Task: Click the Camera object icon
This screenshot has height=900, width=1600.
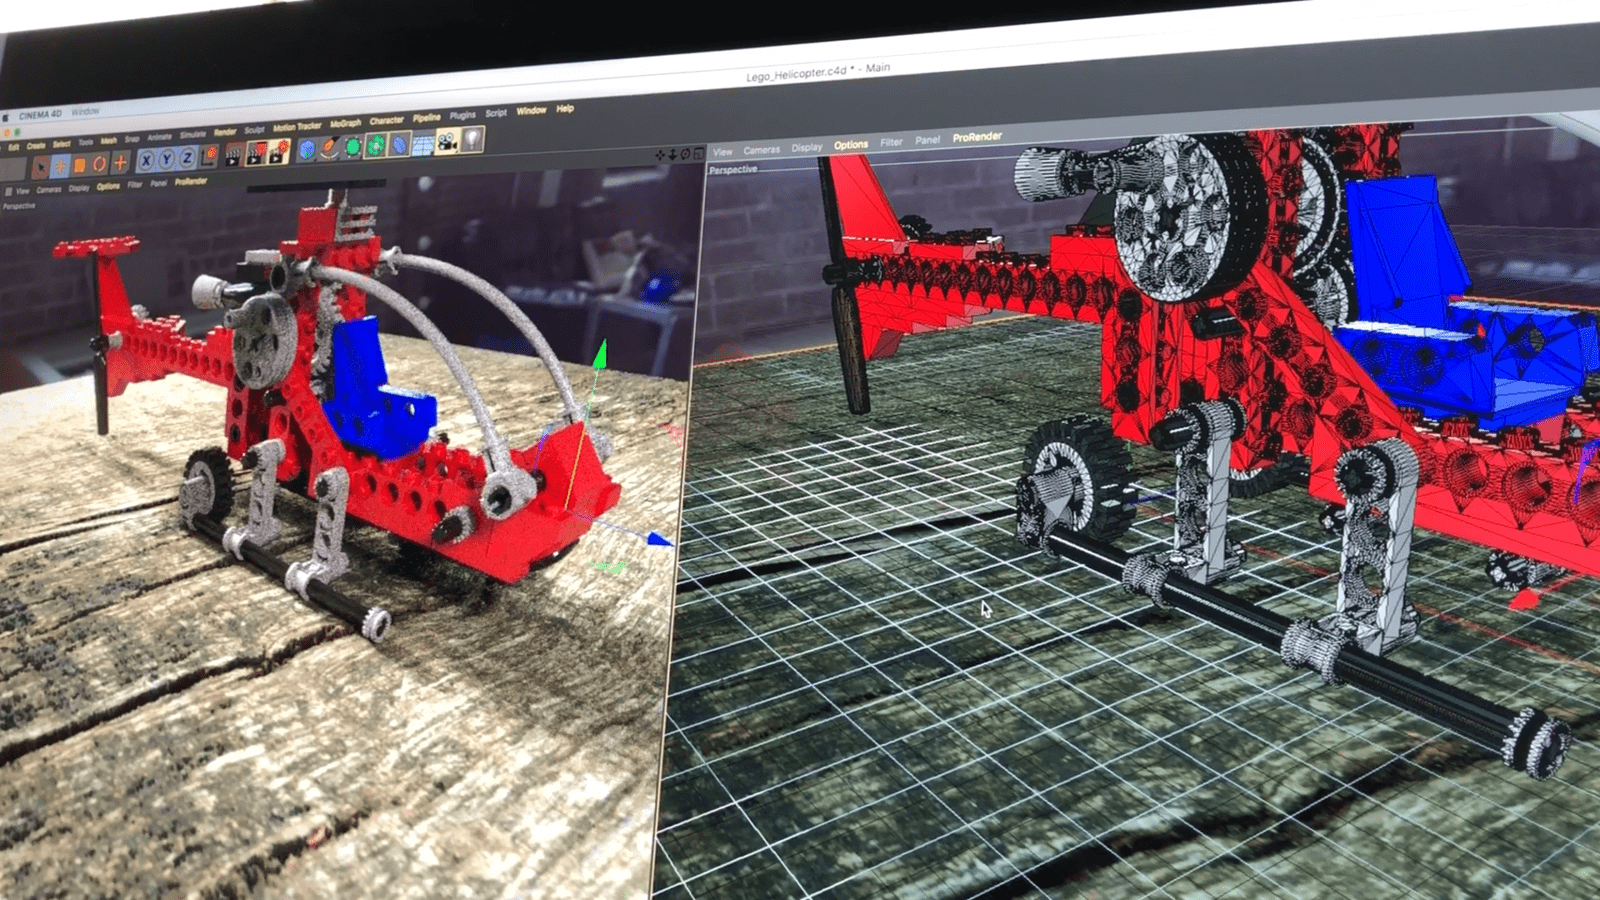Action: click(x=447, y=143)
